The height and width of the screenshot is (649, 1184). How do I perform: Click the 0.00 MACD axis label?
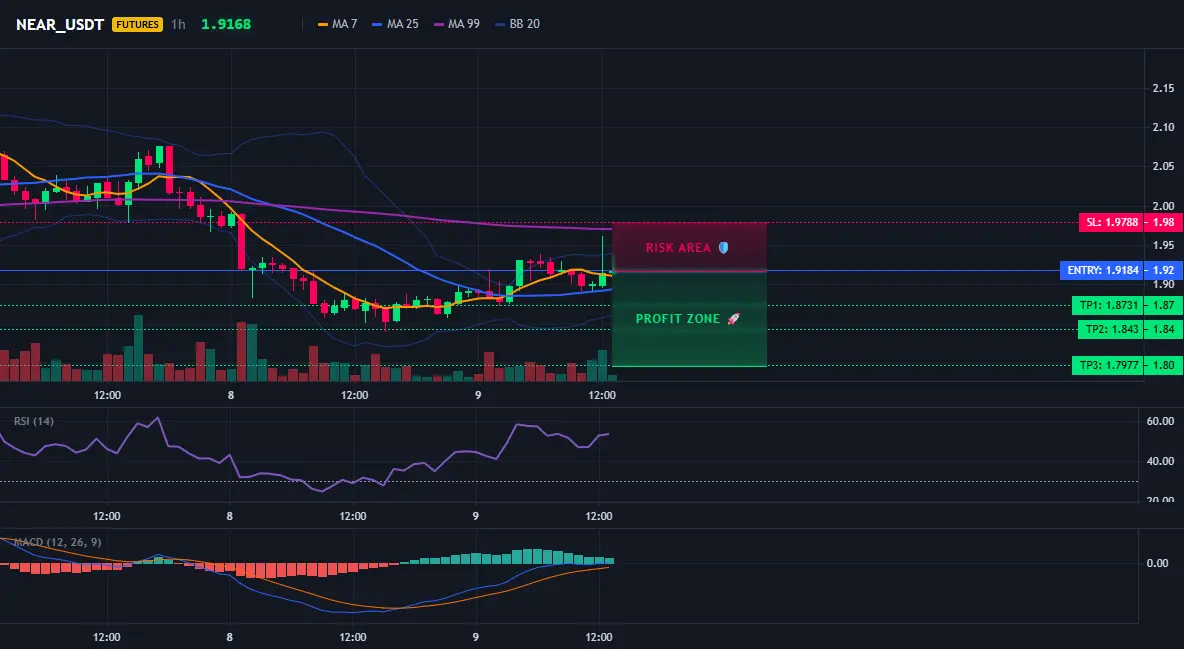click(1158, 563)
